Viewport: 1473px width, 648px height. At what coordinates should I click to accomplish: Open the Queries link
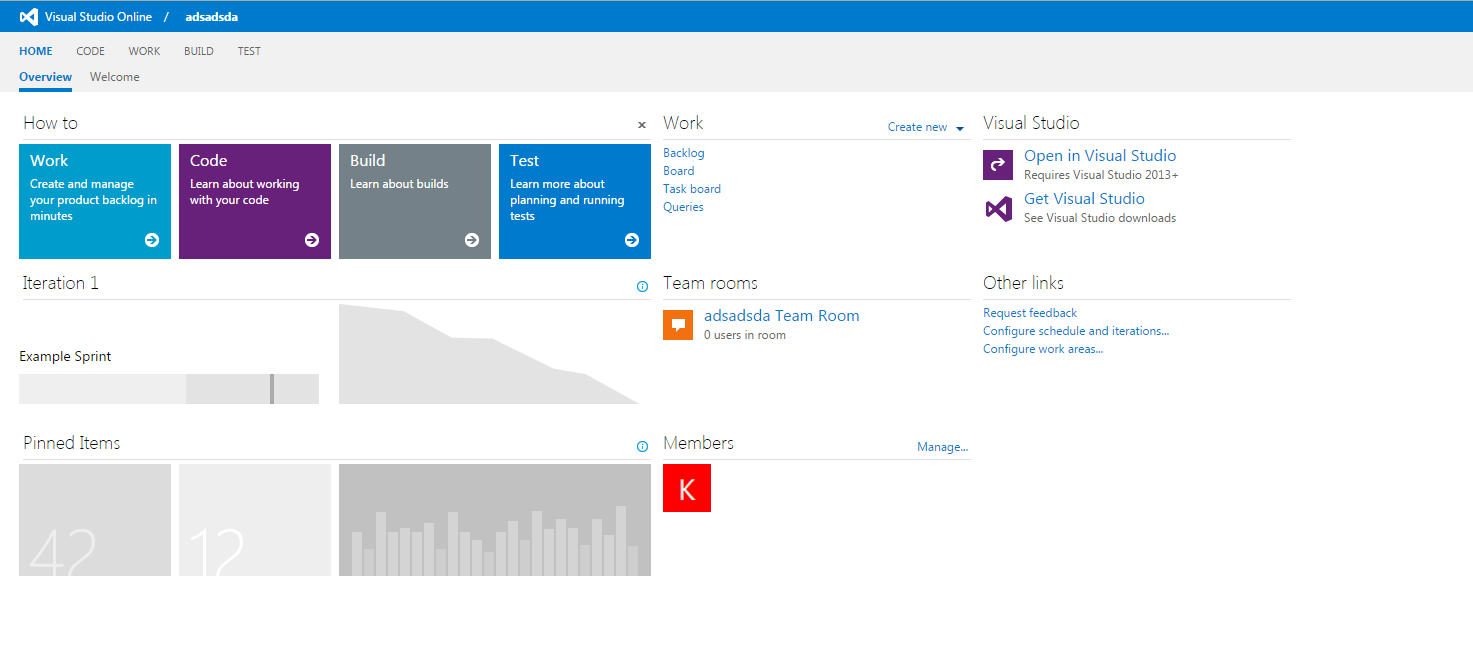tap(683, 207)
